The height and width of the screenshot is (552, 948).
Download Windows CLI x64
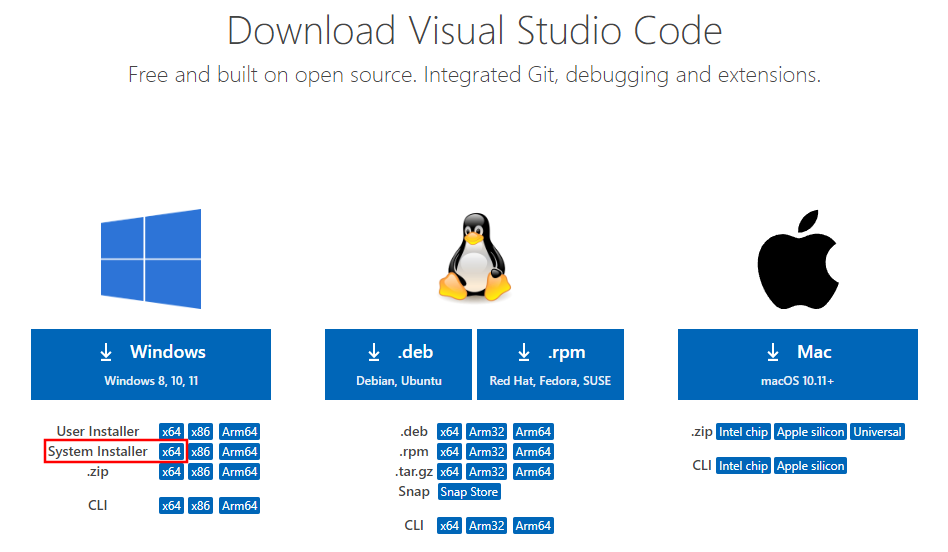coord(171,505)
